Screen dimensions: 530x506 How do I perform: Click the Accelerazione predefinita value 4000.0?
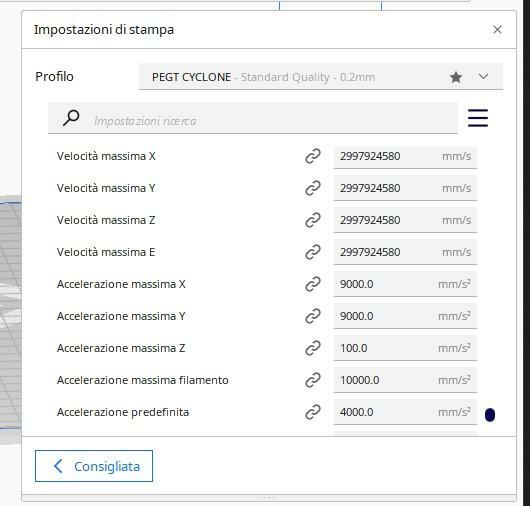357,412
